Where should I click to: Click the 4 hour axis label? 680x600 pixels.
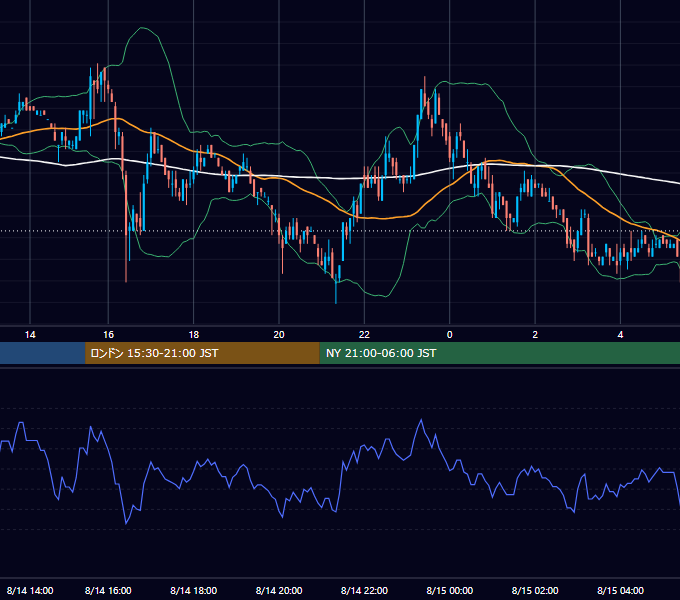(621, 335)
